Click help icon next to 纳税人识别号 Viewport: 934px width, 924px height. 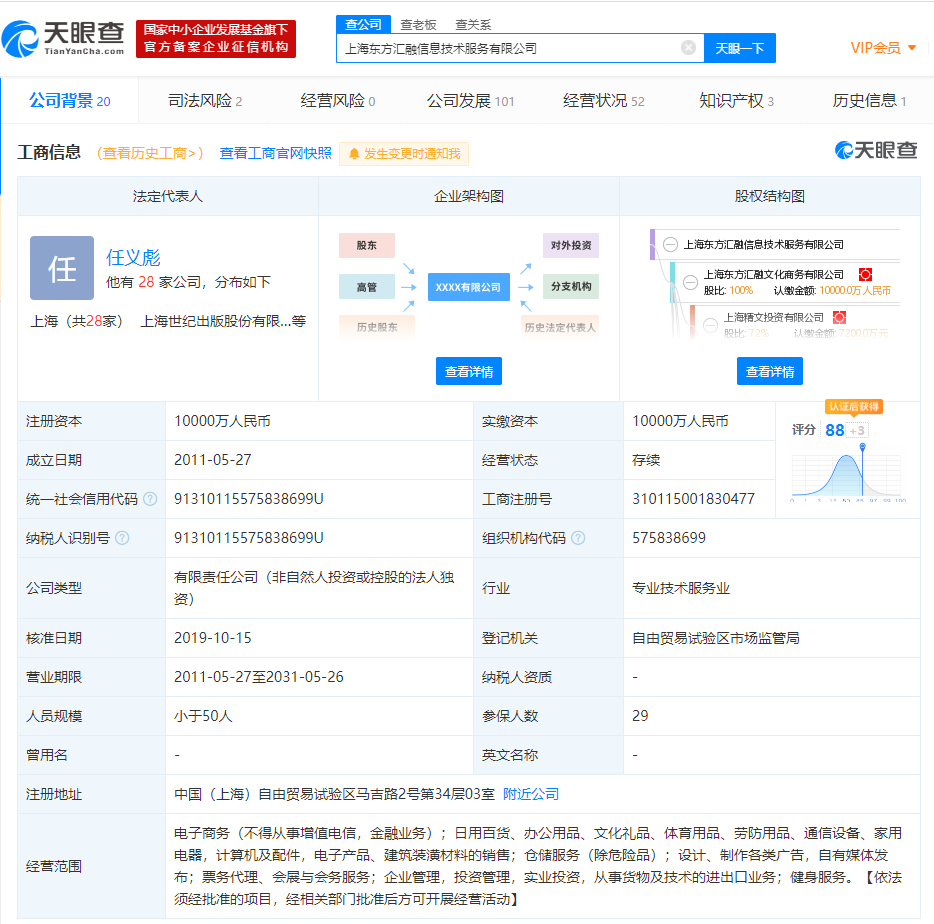(x=122, y=538)
